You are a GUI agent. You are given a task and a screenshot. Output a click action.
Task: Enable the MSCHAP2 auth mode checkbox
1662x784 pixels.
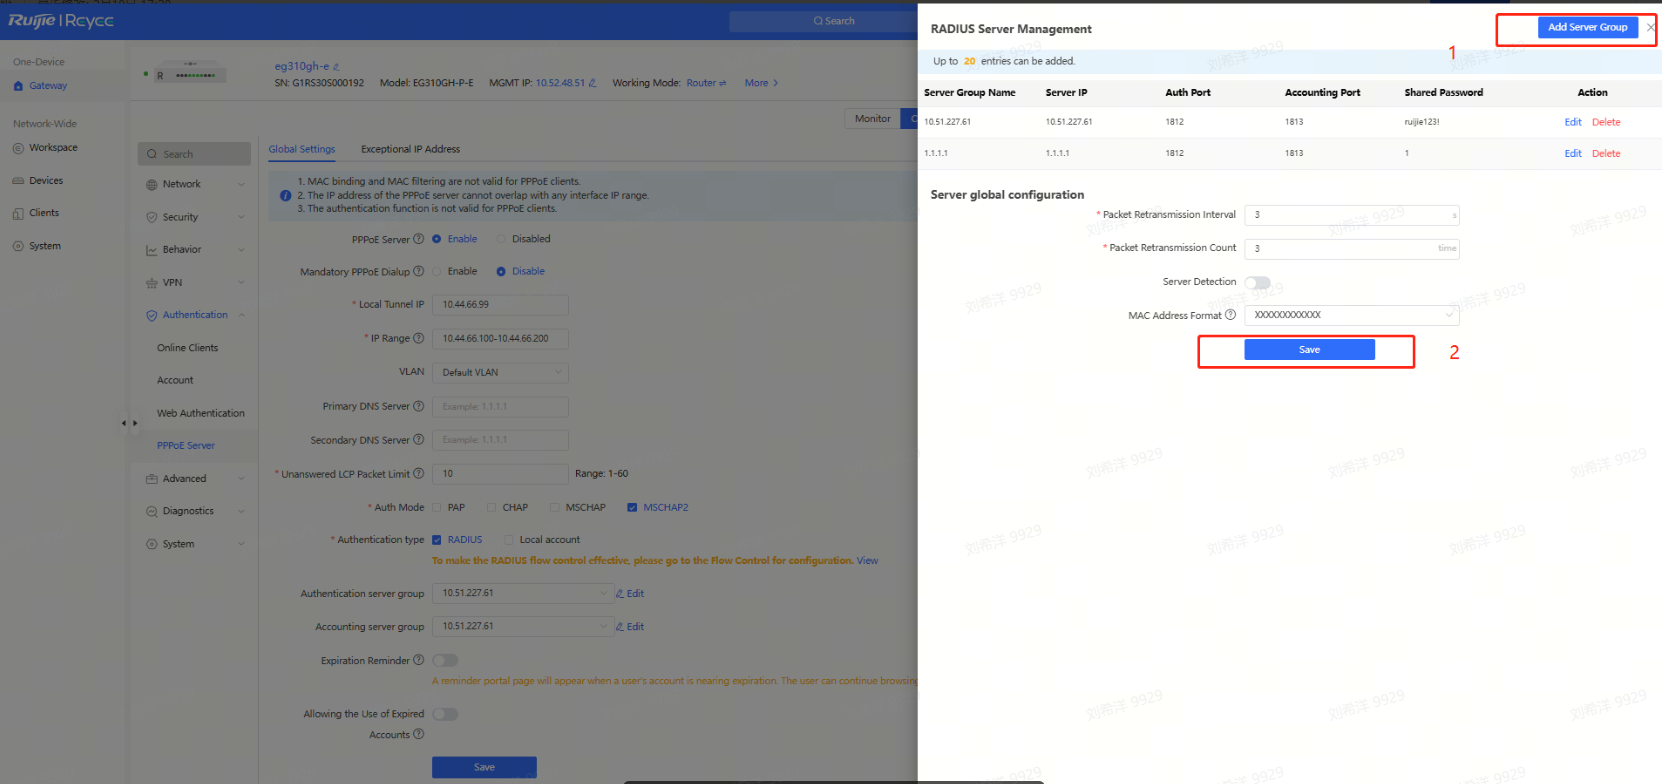(632, 508)
